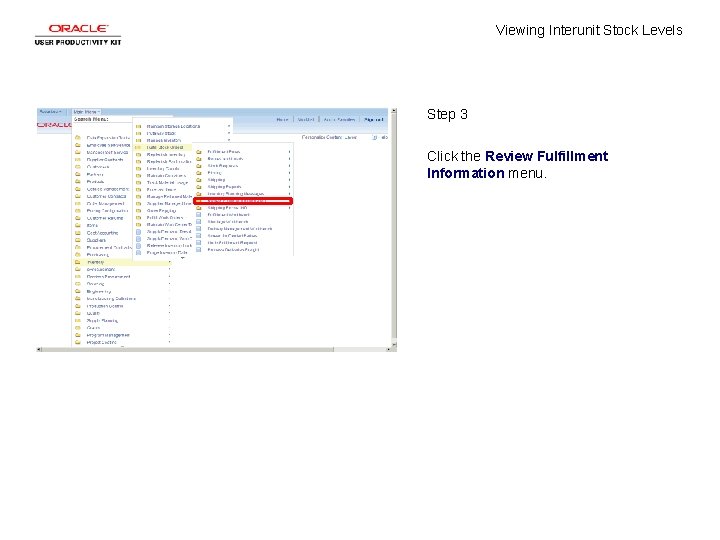Click Shortage Workbench page icon
Viewport: 720px width, 540px height.
pos(199,221)
